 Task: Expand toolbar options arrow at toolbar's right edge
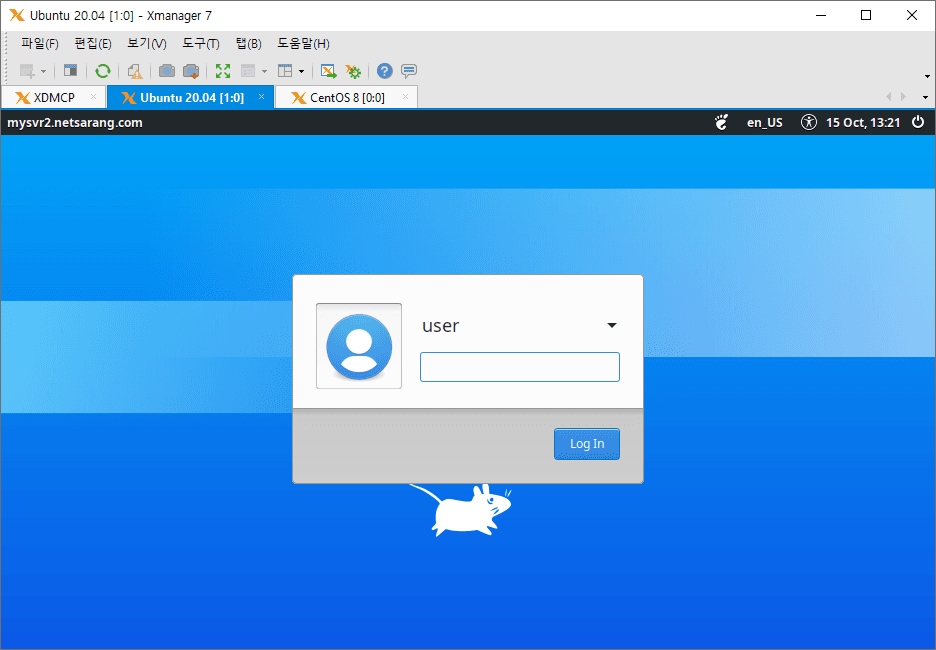(927, 76)
